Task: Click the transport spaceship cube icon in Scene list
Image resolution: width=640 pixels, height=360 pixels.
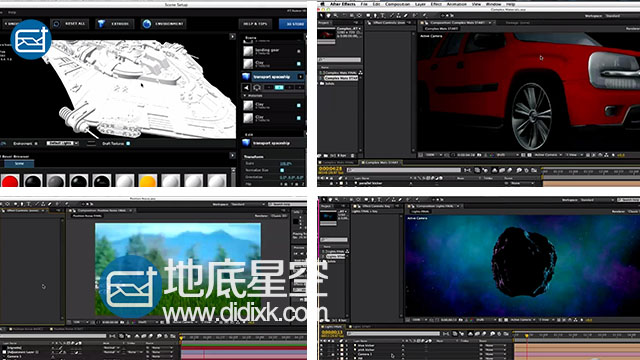Action: pos(246,77)
